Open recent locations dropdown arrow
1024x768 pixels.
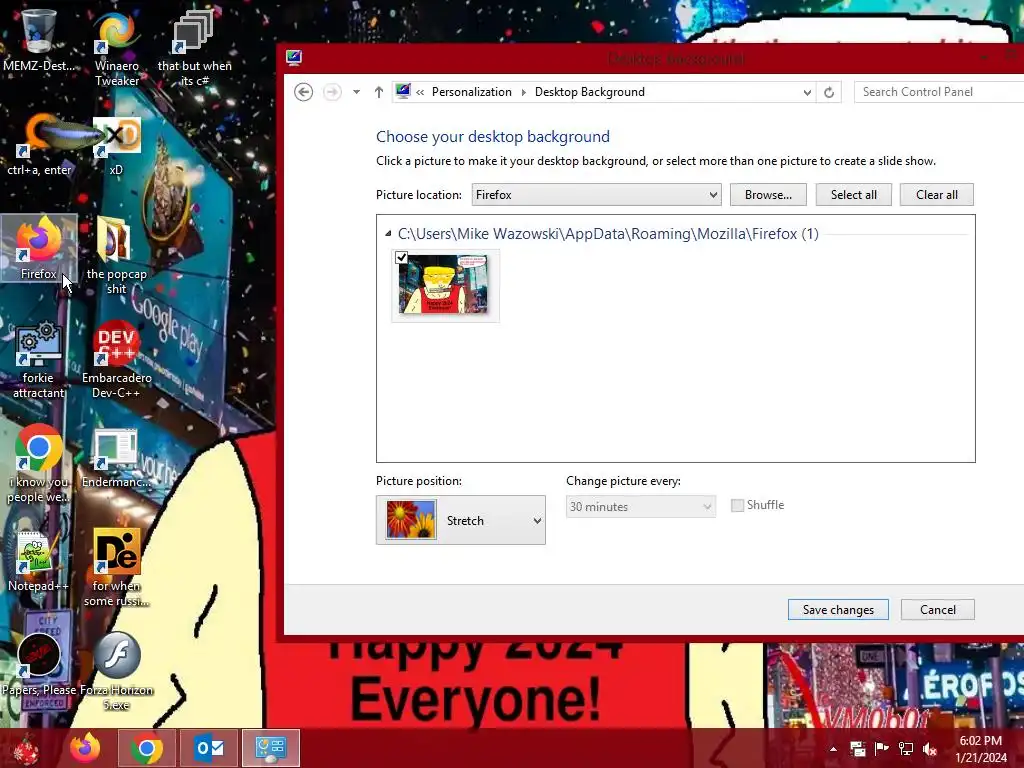point(357,92)
